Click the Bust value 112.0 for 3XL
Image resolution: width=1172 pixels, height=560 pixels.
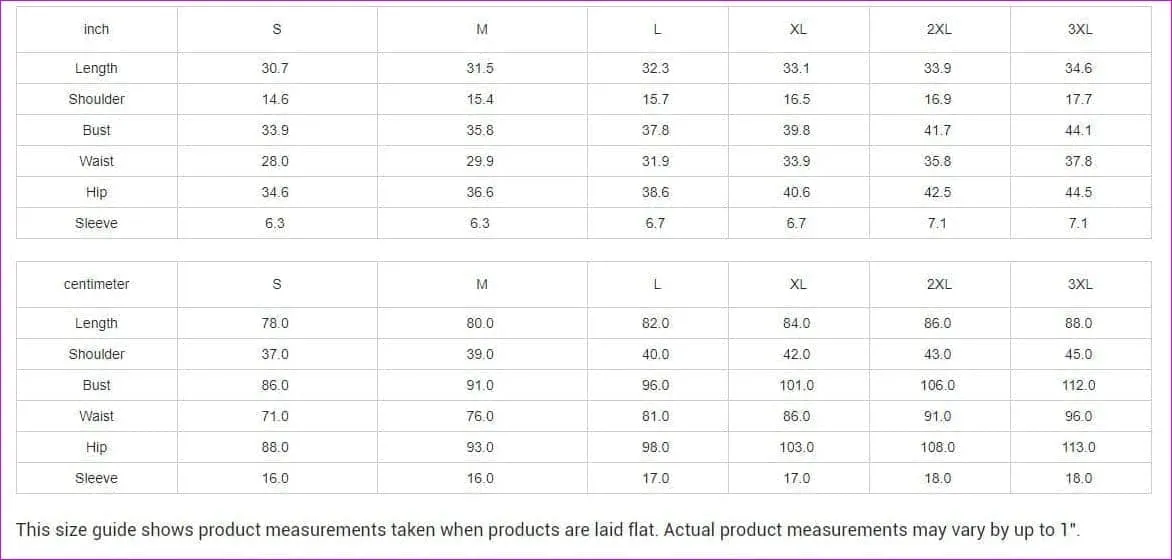click(x=1079, y=385)
